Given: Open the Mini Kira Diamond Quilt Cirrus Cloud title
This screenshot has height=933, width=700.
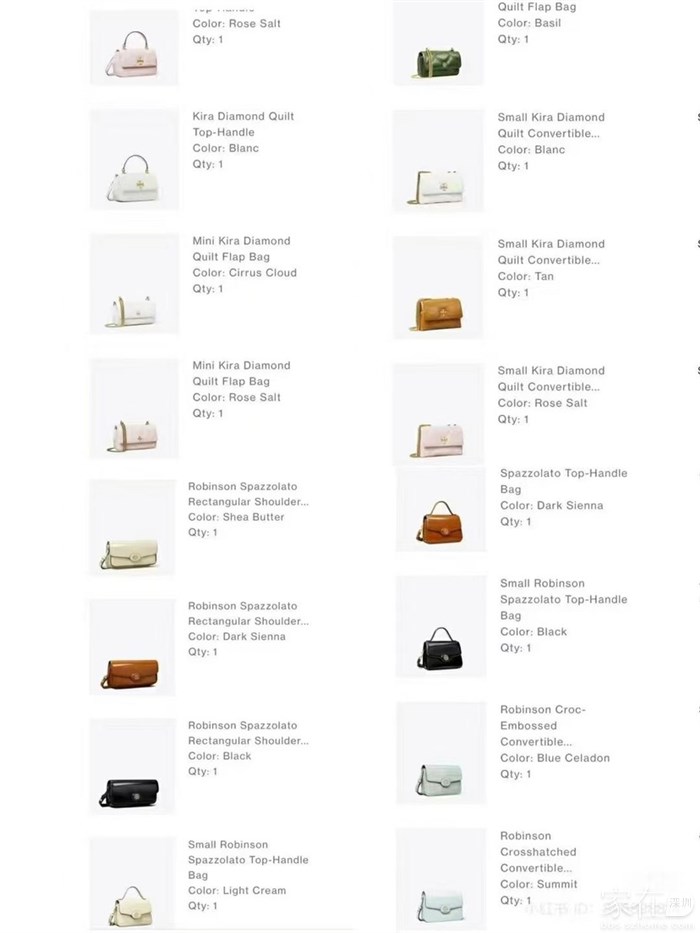Looking at the screenshot, I should (241, 249).
